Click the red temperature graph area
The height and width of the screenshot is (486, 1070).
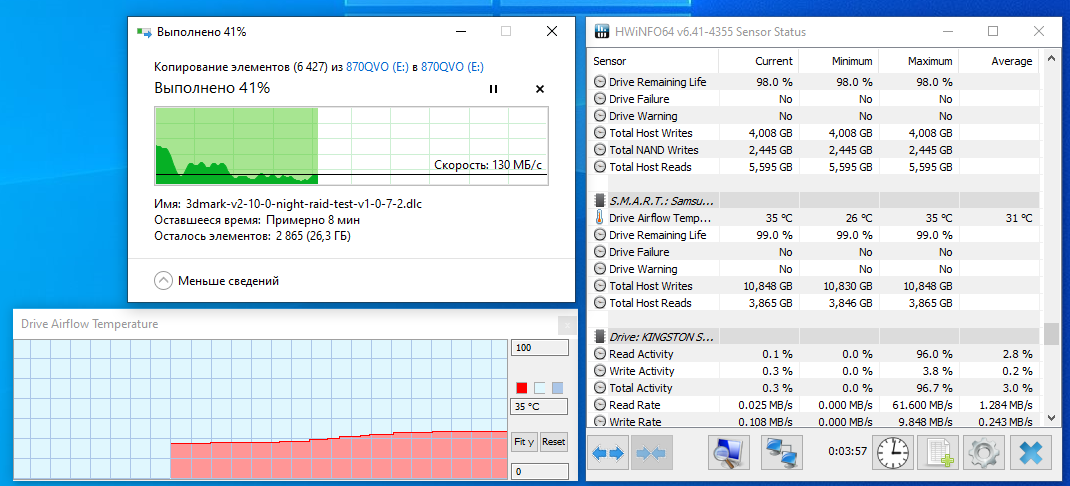(338, 455)
